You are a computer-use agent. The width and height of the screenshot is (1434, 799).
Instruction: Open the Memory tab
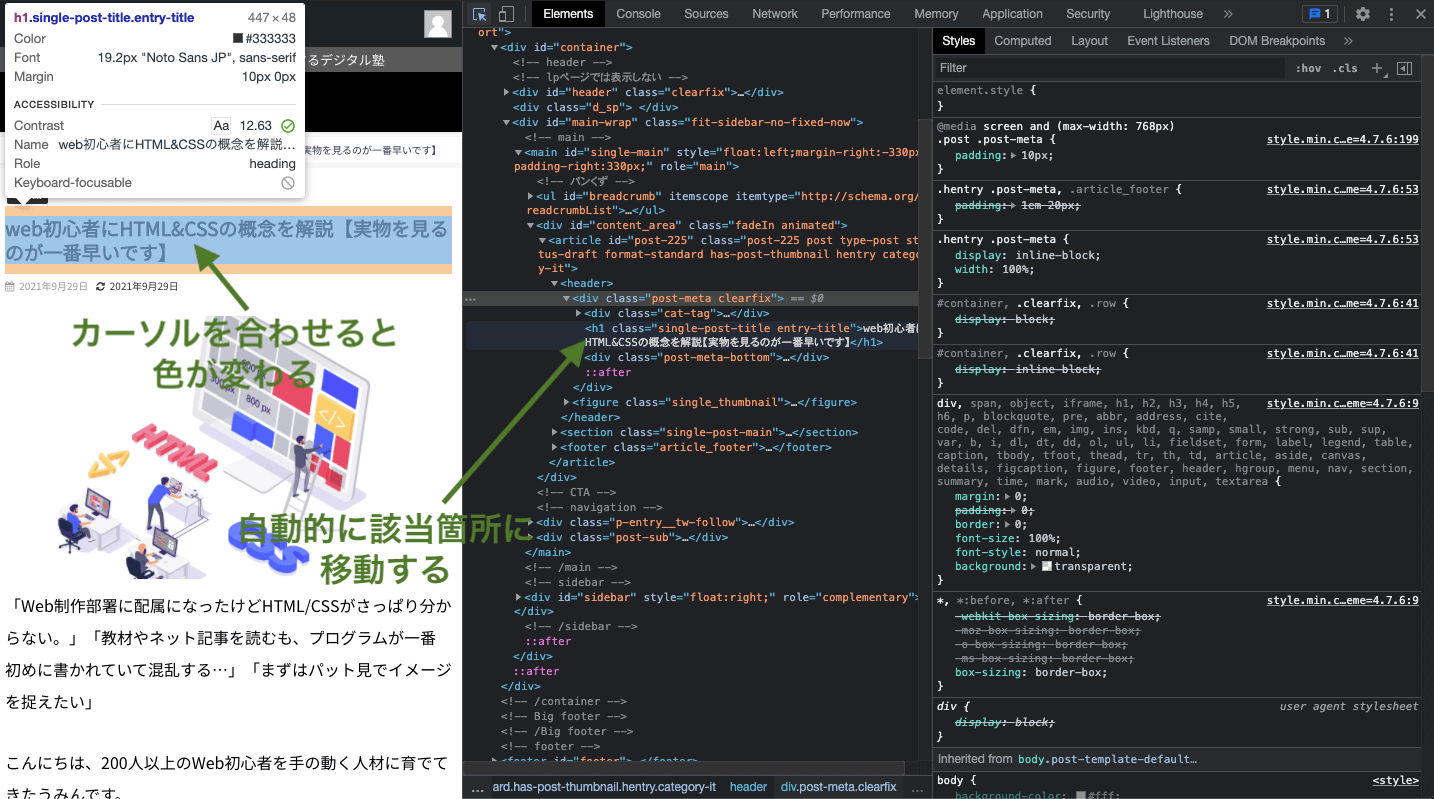(936, 14)
